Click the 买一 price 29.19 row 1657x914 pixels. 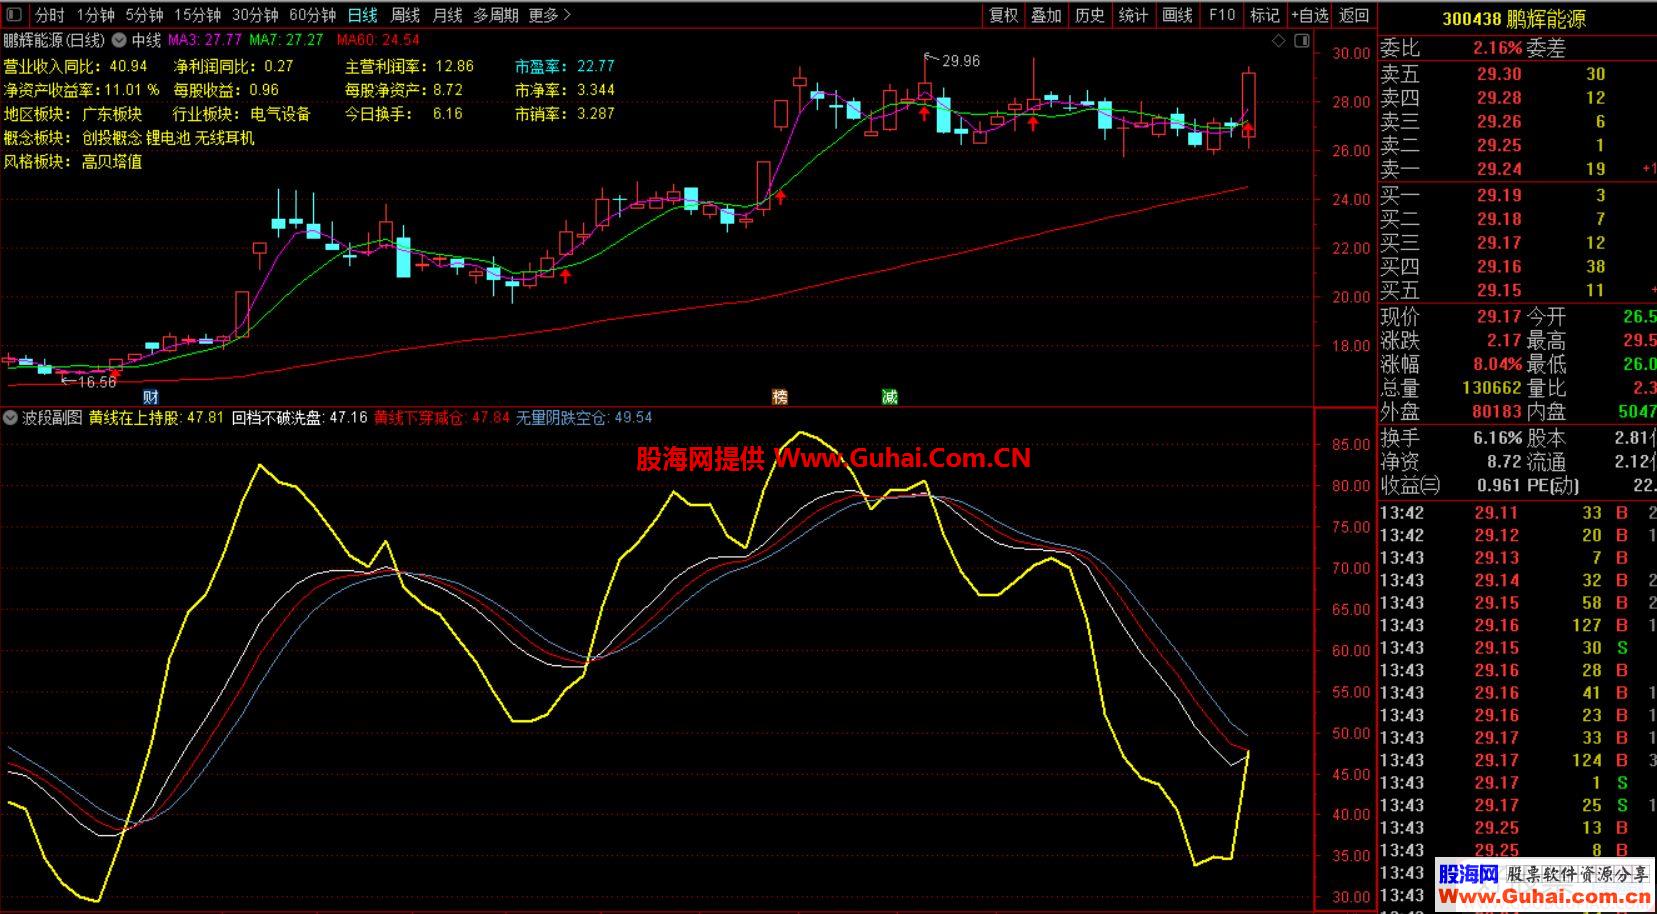point(1517,195)
